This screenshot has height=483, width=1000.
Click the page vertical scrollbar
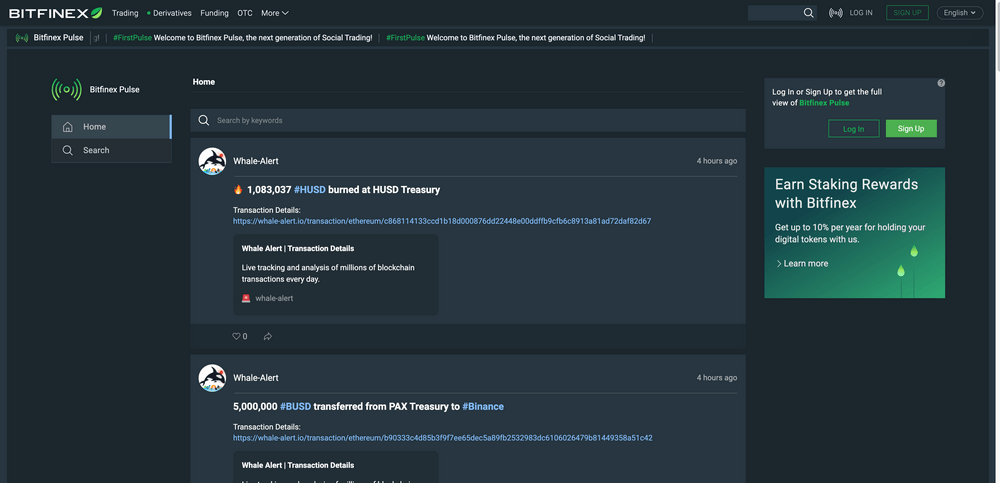tap(996, 35)
